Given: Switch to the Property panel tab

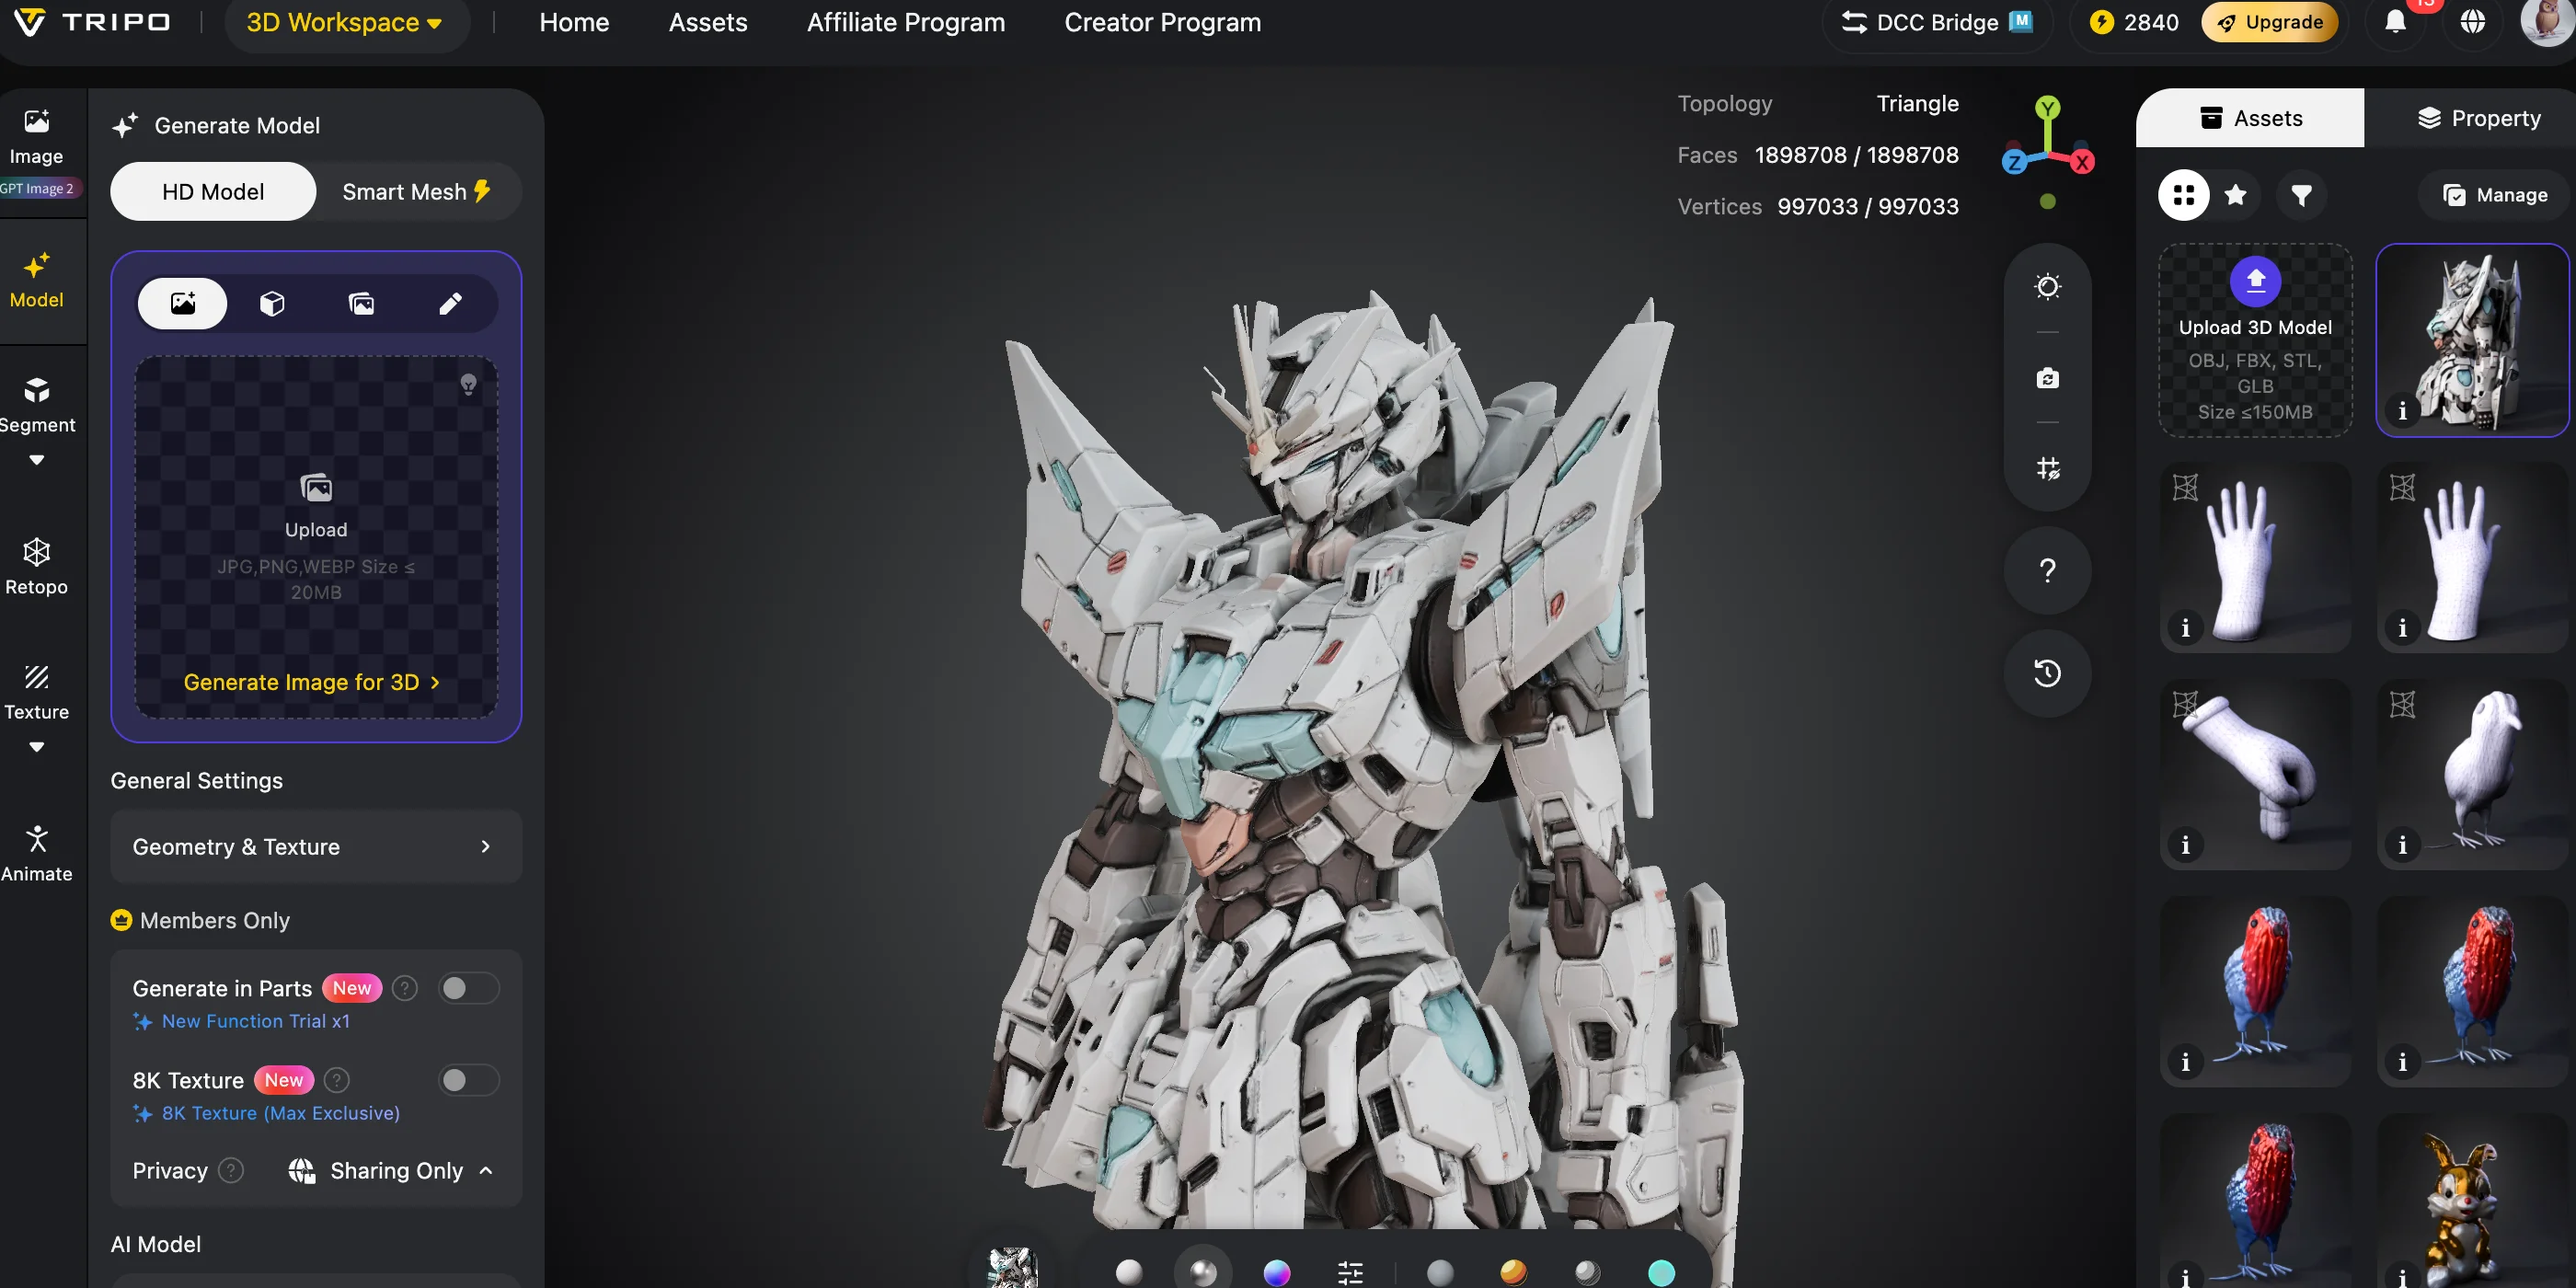Looking at the screenshot, I should (x=2478, y=118).
